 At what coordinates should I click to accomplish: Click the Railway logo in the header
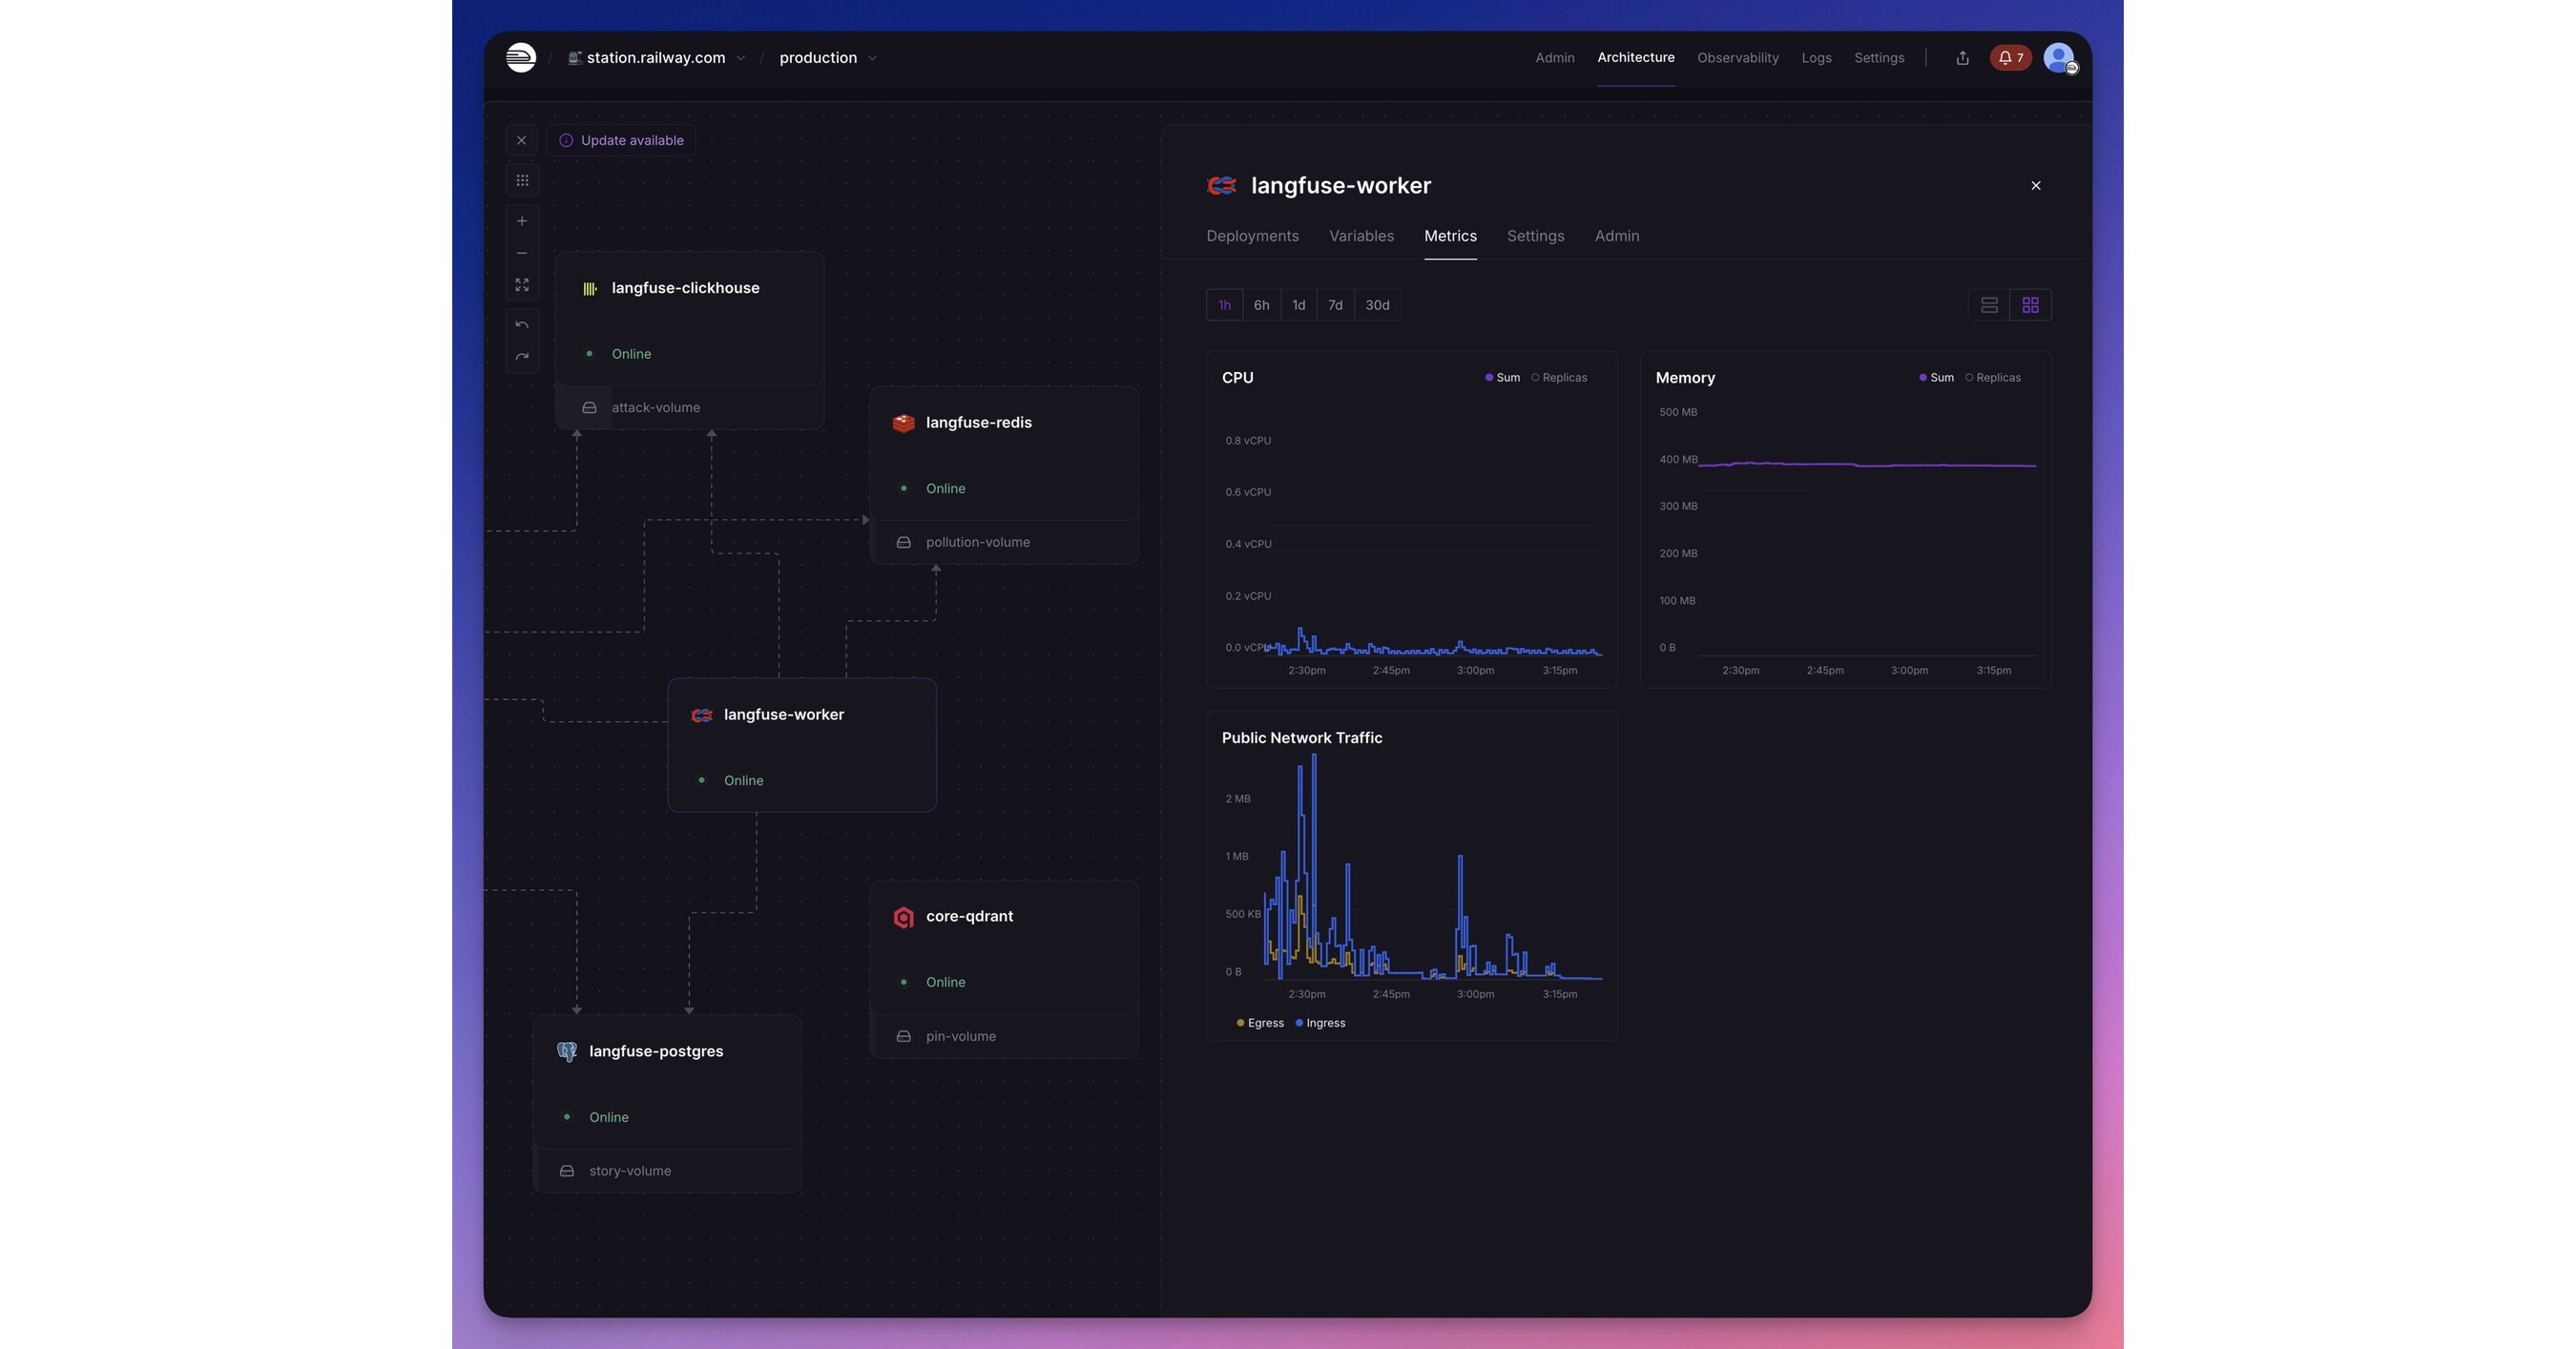pyautogui.click(x=520, y=58)
